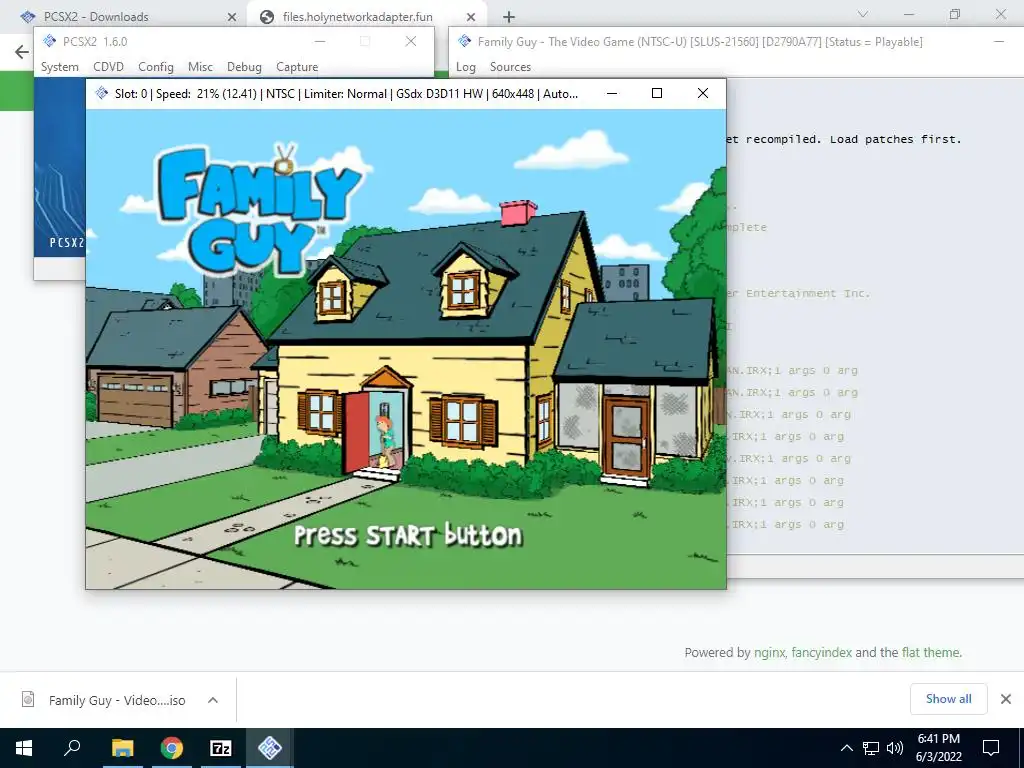Open the Config menu in PCSX2
The height and width of the screenshot is (768, 1024).
155,67
